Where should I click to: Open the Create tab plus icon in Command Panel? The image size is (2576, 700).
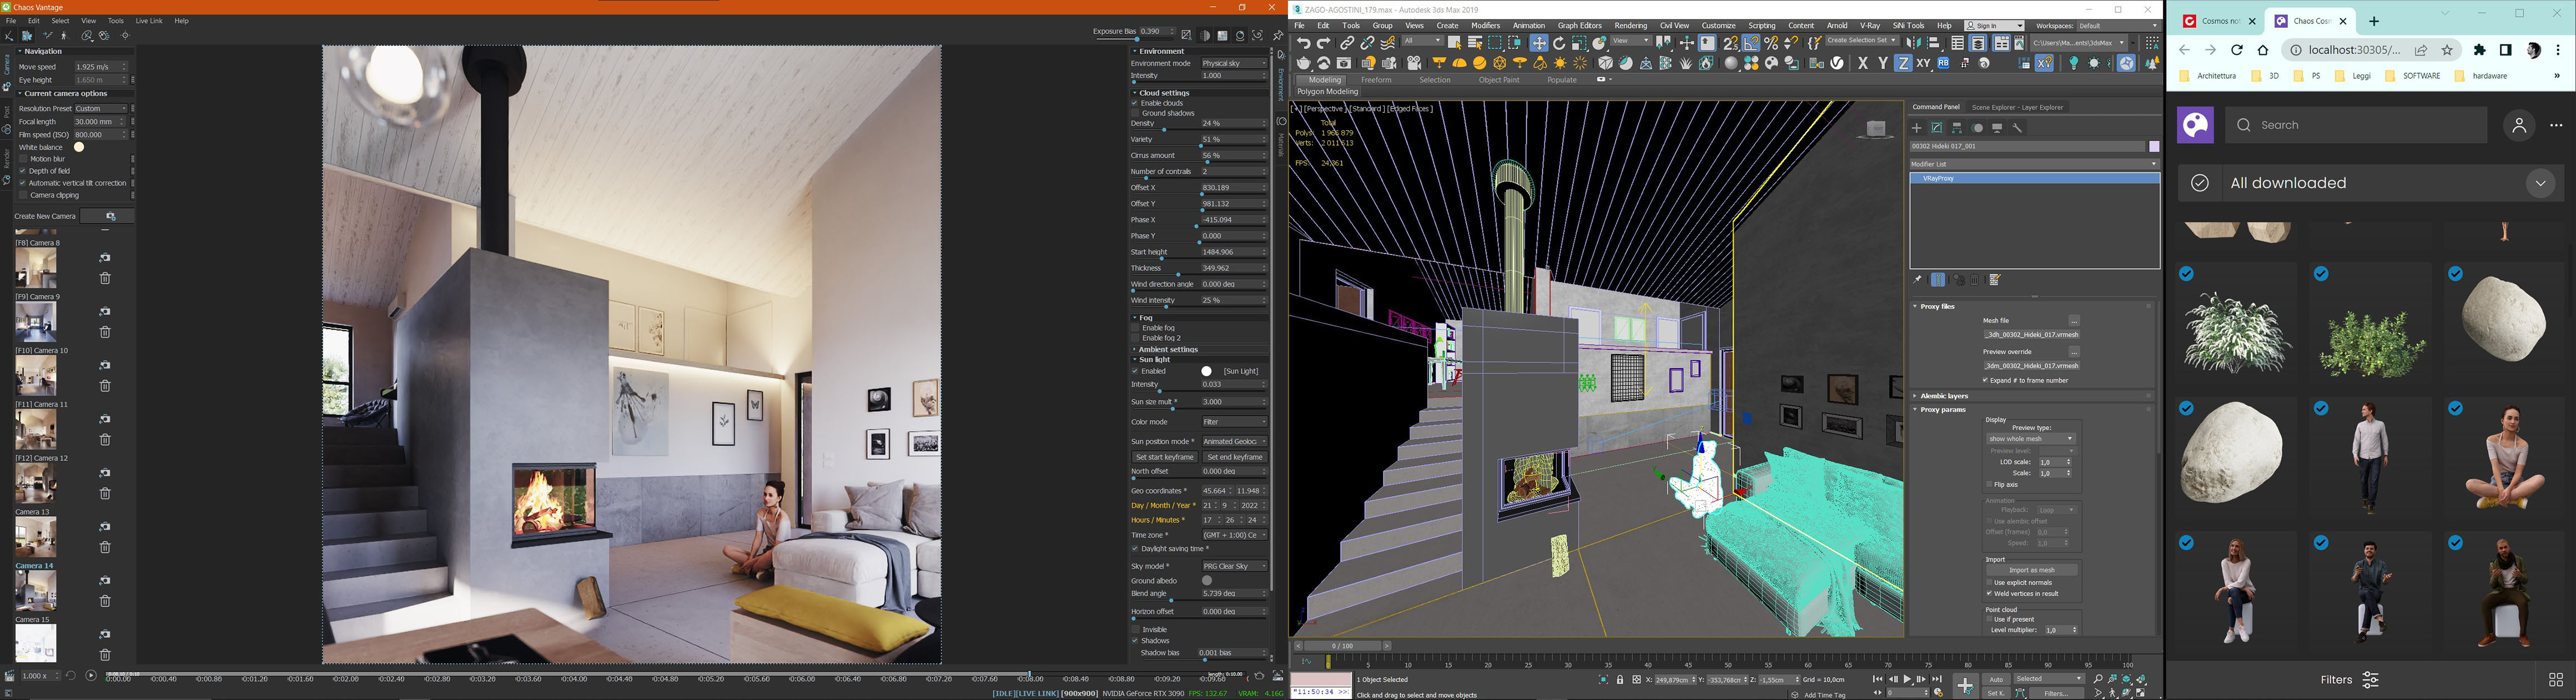(1917, 128)
